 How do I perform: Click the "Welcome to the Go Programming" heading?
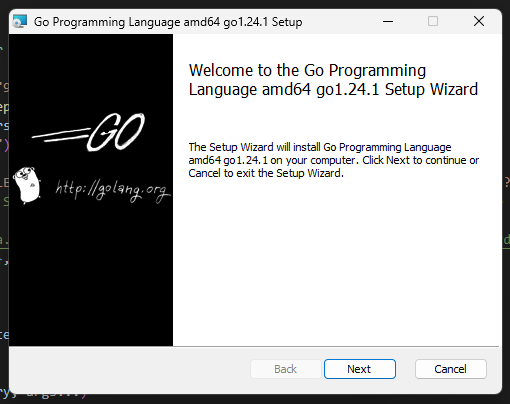point(333,80)
